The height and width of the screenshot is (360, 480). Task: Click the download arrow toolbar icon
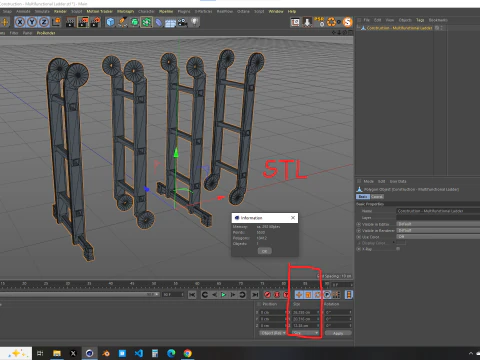point(307,22)
